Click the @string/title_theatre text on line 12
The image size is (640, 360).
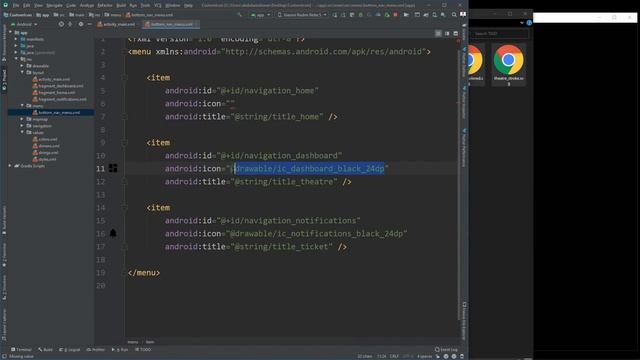[284, 182]
